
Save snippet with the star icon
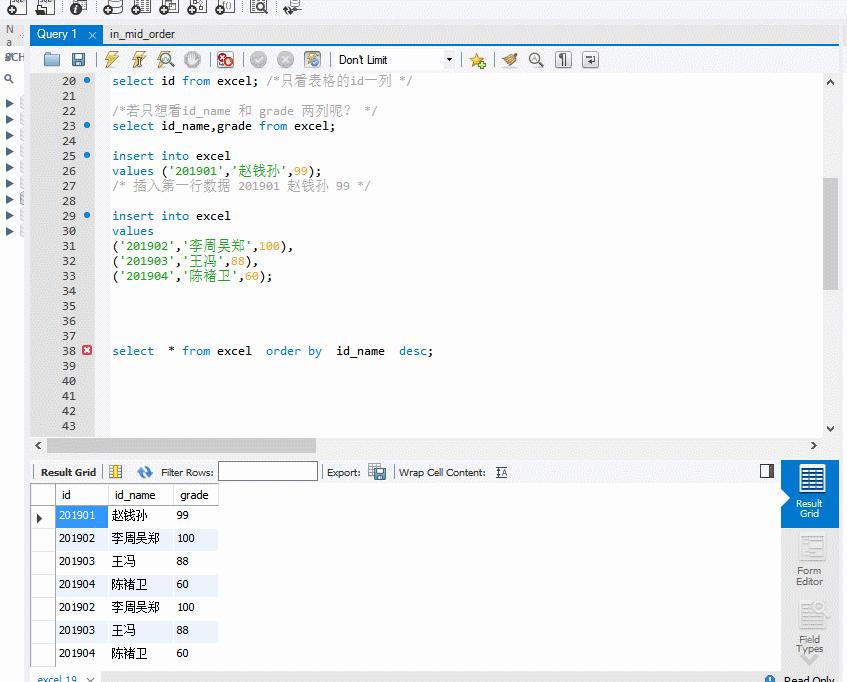tap(478, 60)
